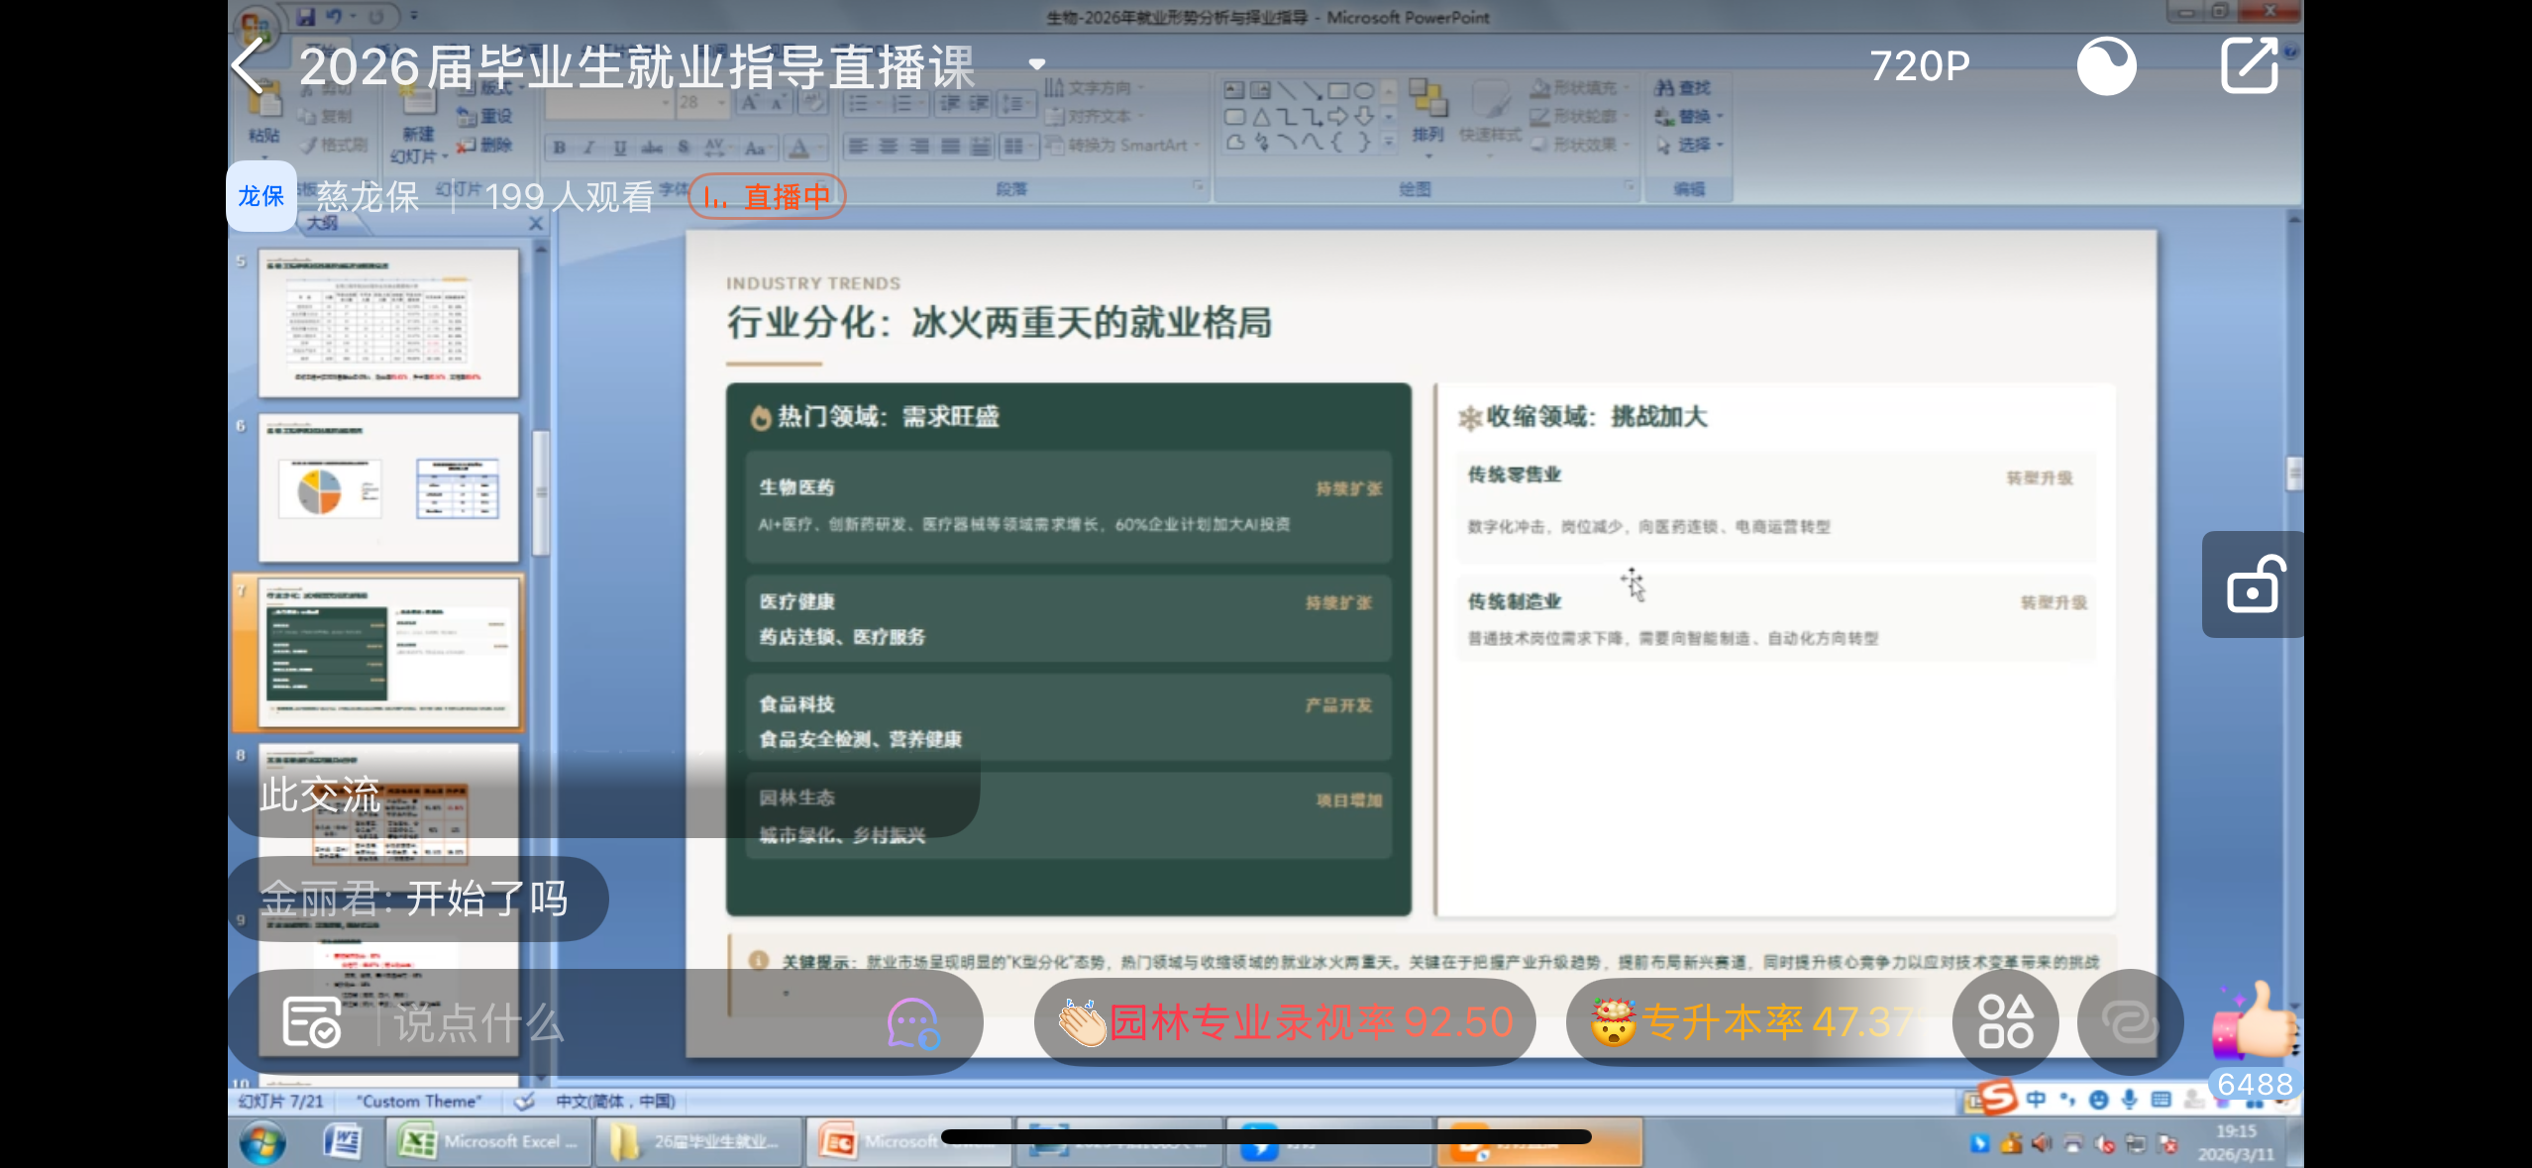Tap the thumbs-up like icon

pyautogui.click(x=2255, y=1021)
